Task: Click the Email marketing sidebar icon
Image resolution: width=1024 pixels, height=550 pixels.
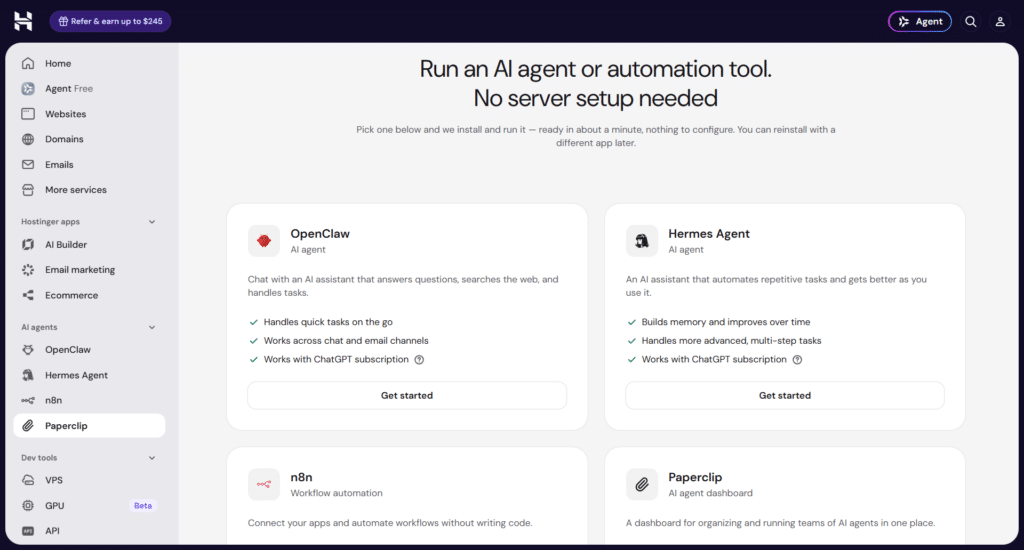Action: (28, 270)
